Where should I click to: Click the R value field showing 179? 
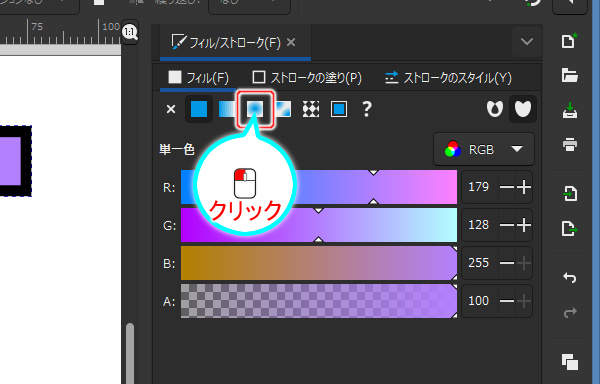[479, 187]
